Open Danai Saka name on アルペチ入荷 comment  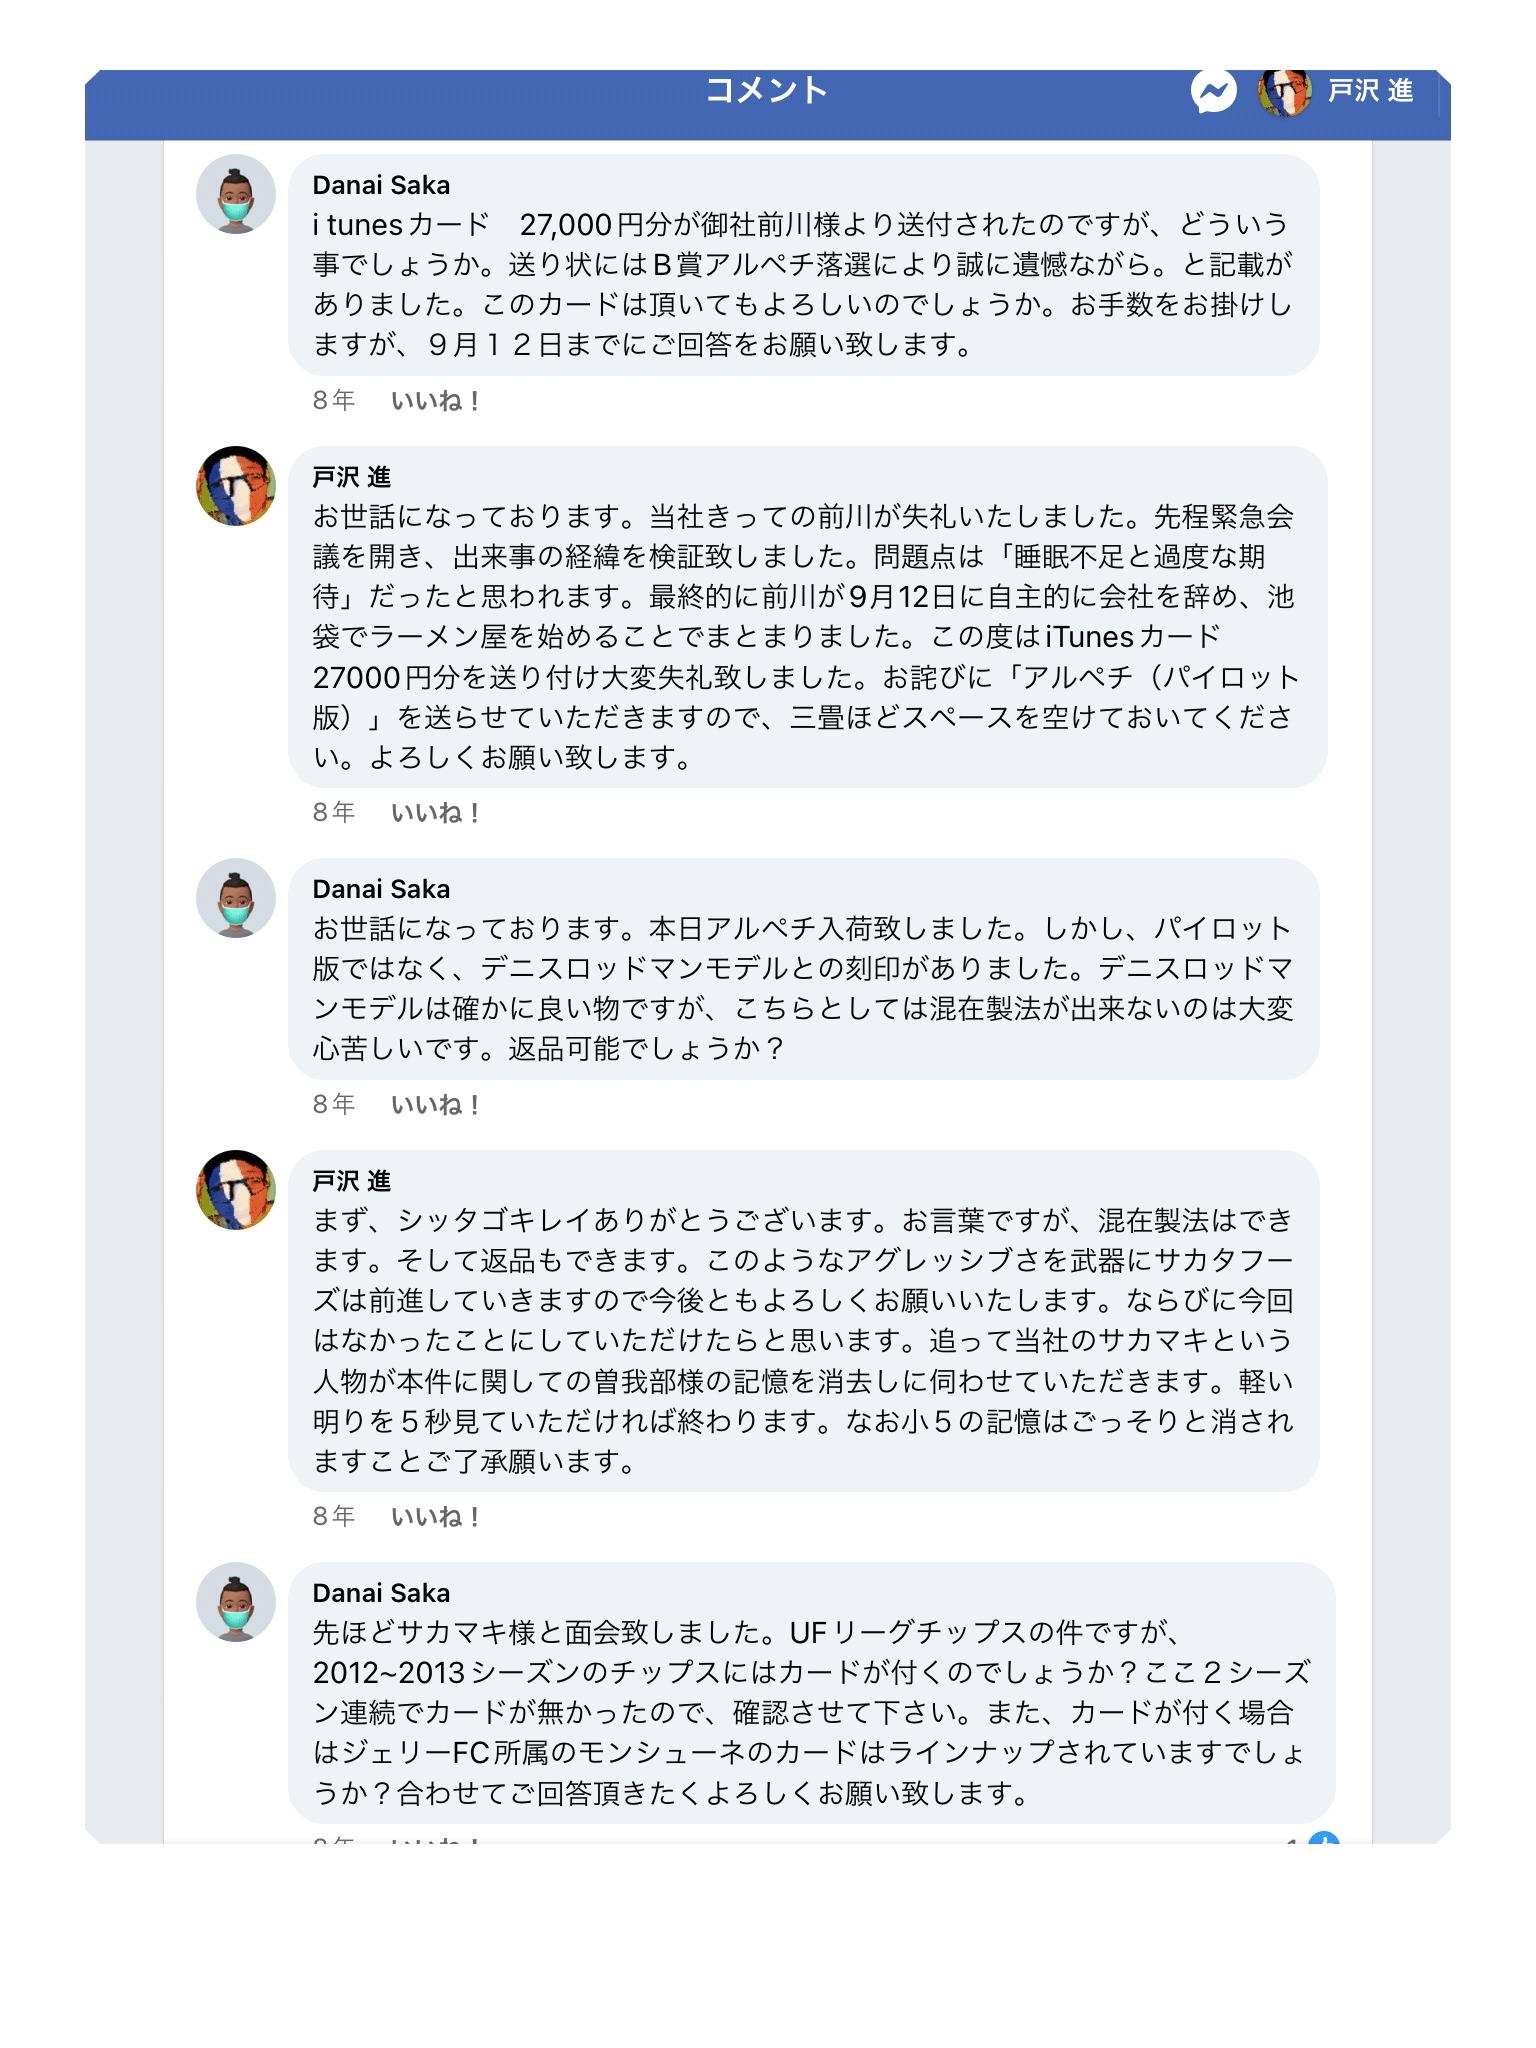pos(381,889)
